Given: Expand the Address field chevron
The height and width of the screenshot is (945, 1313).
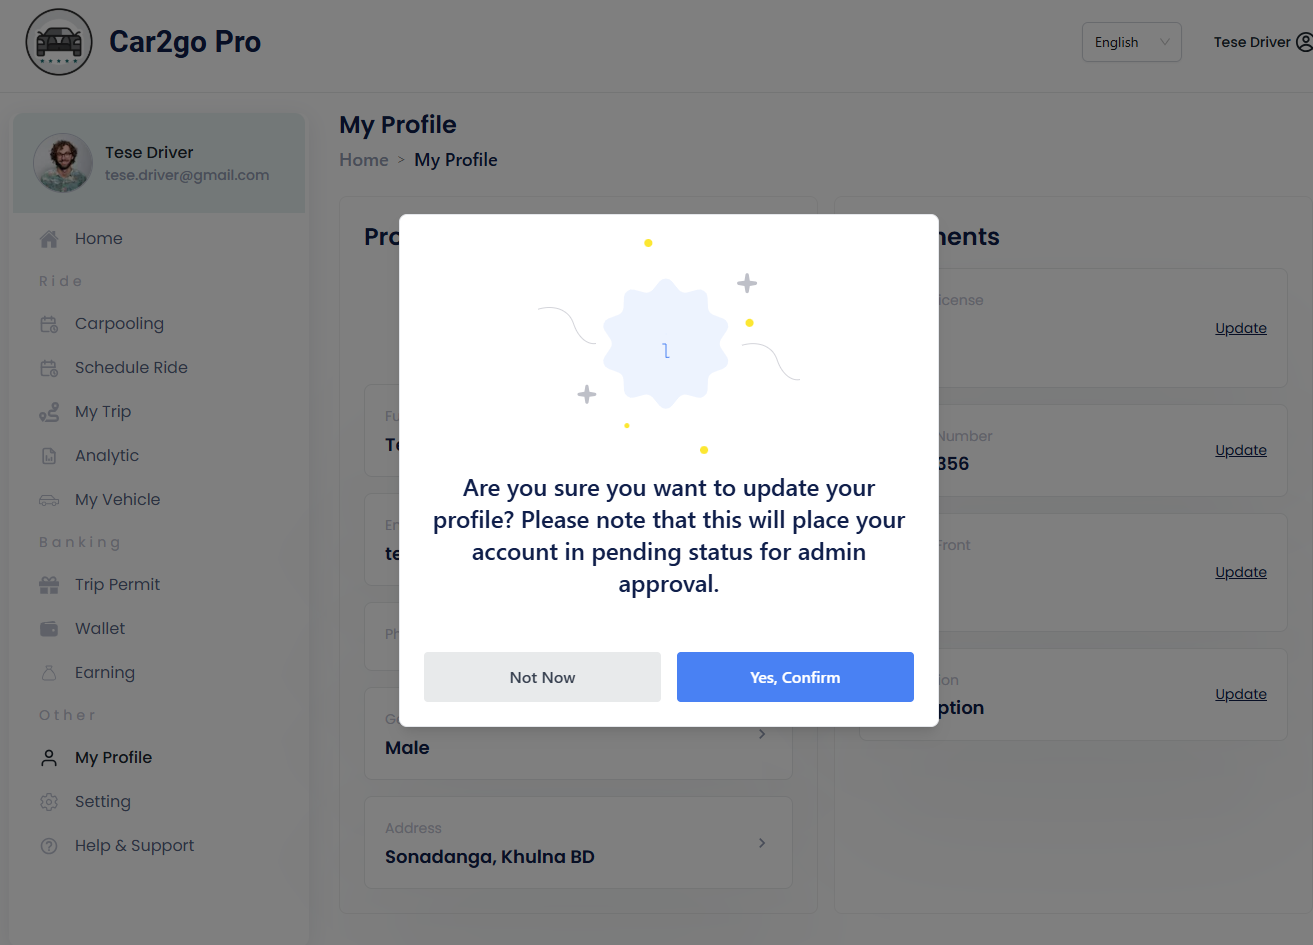Looking at the screenshot, I should (x=762, y=843).
